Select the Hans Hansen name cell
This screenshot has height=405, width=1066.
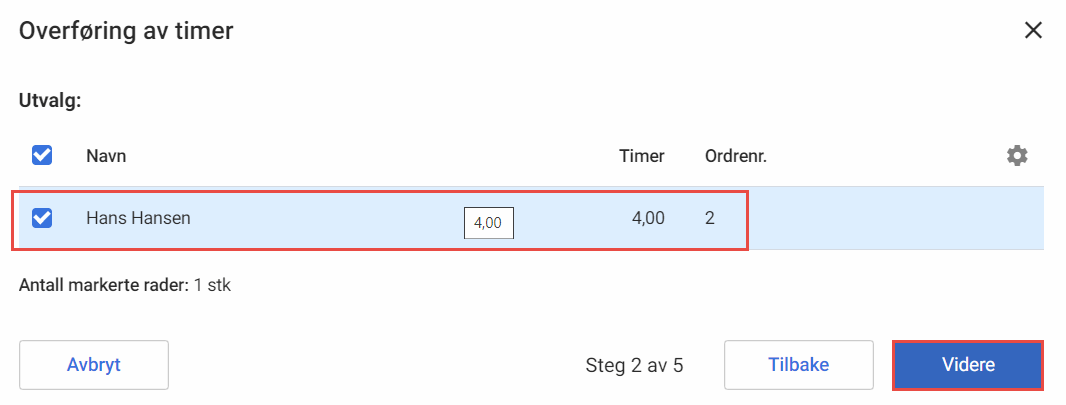click(x=139, y=218)
